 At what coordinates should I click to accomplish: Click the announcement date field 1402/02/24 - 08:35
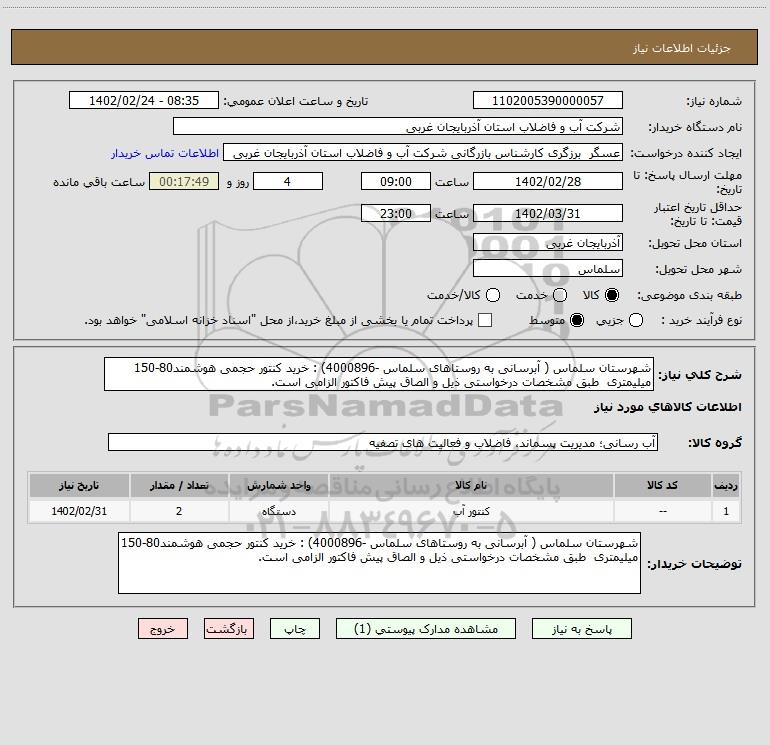click(x=144, y=101)
